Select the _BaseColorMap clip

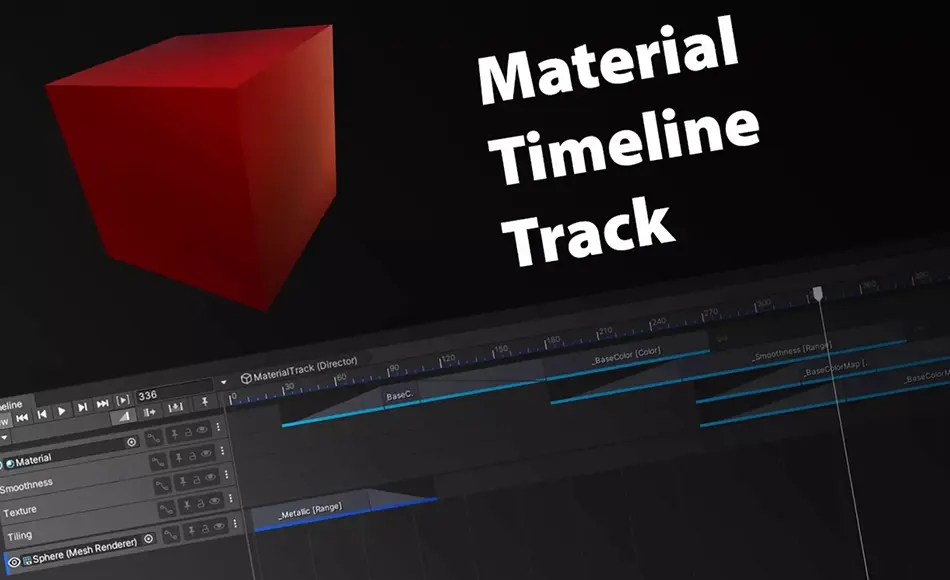[x=835, y=368]
